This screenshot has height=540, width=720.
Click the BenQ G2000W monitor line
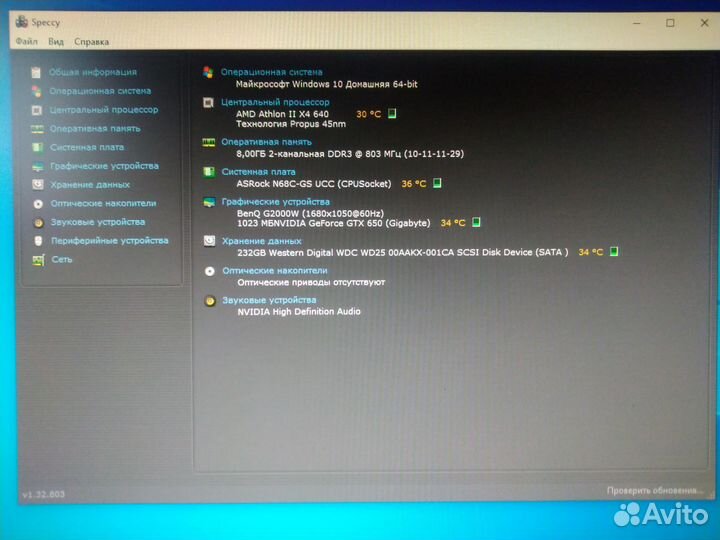[x=310, y=214]
